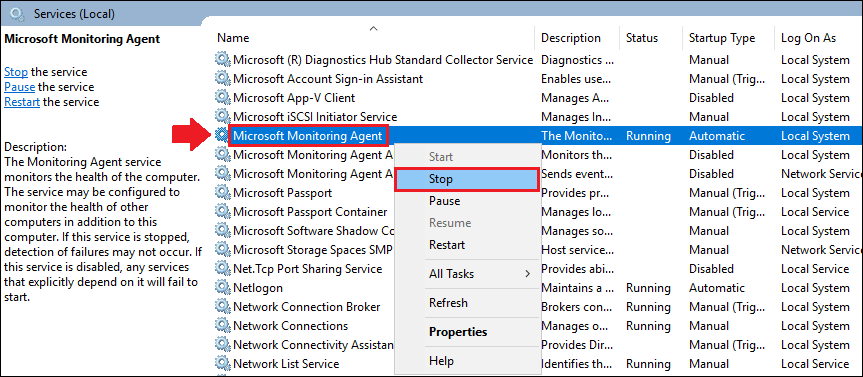
Task: Click gear icon for Microsoft App-V Client
Action: [222, 98]
